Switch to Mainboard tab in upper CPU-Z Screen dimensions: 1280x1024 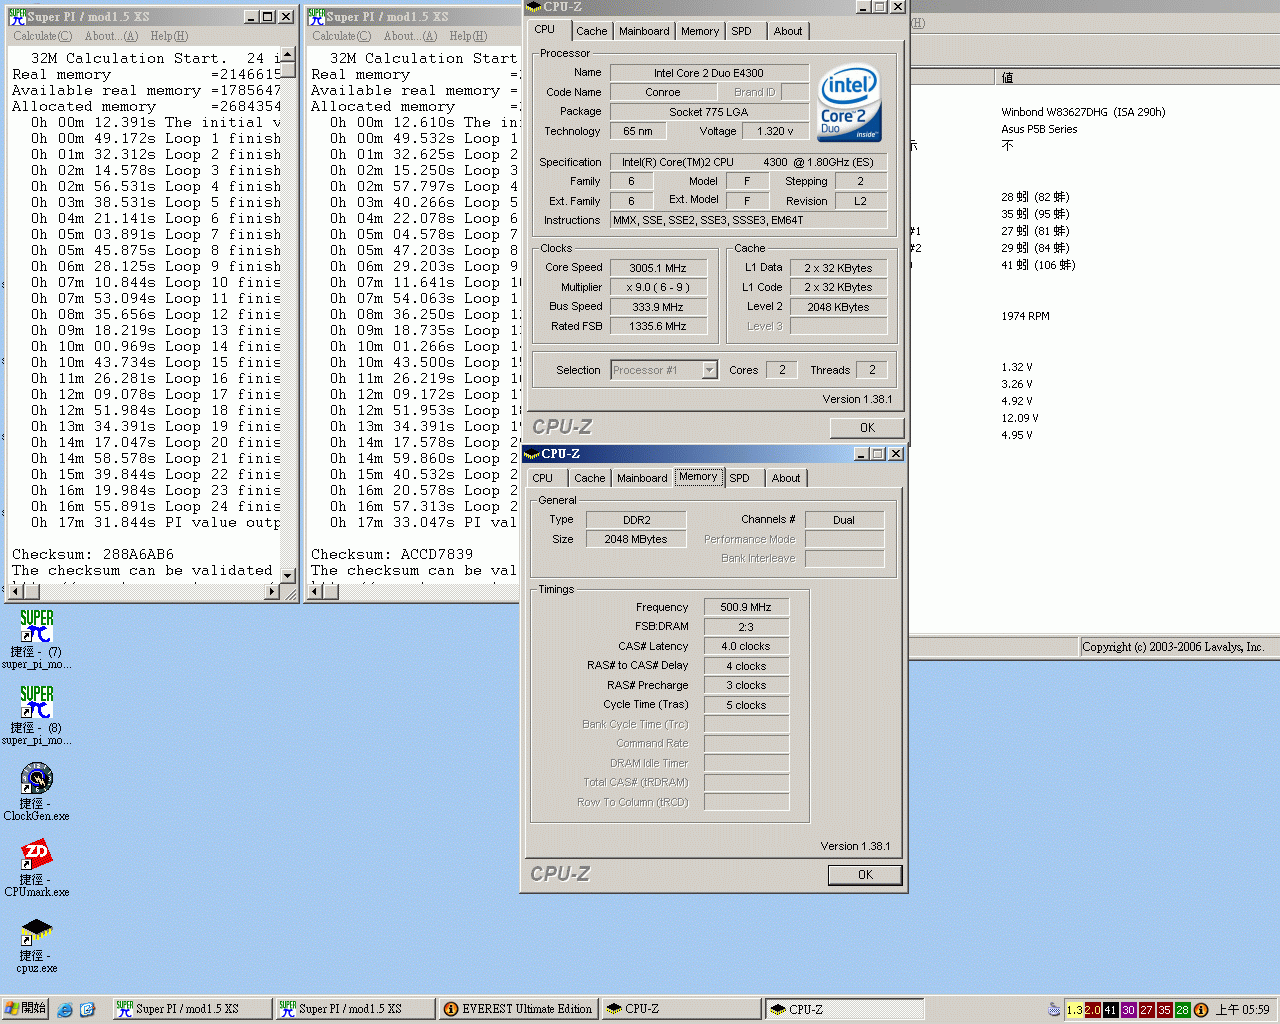pos(644,31)
